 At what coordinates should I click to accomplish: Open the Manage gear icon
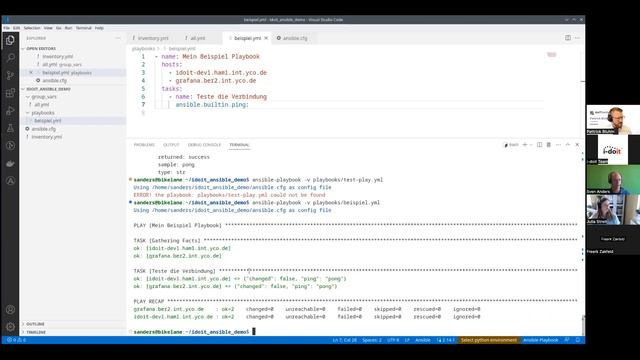coord(11,327)
